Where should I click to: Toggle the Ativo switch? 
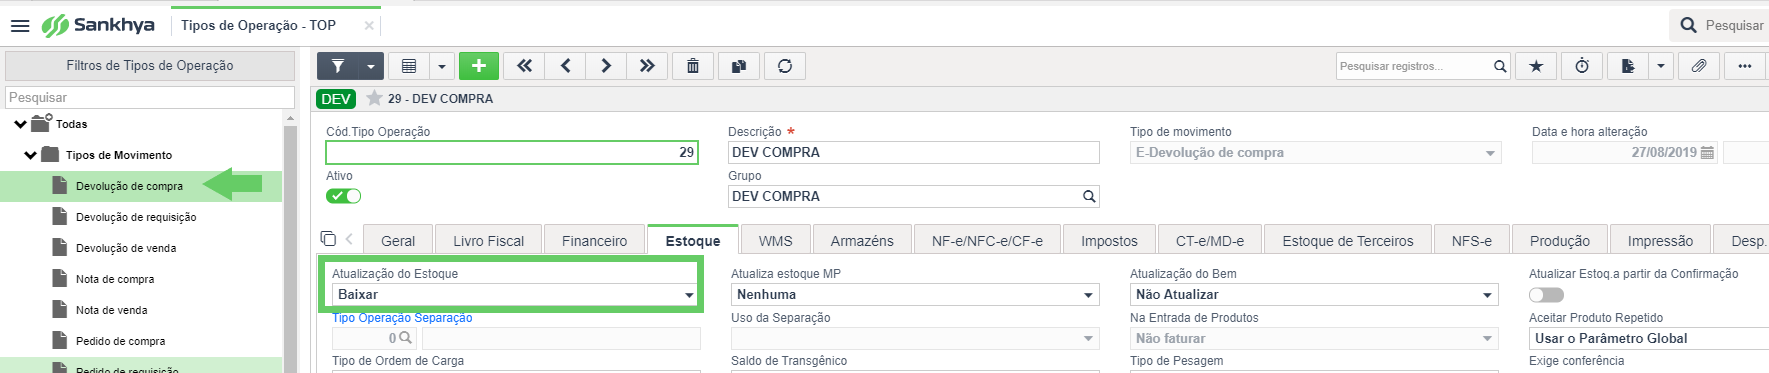click(x=344, y=196)
